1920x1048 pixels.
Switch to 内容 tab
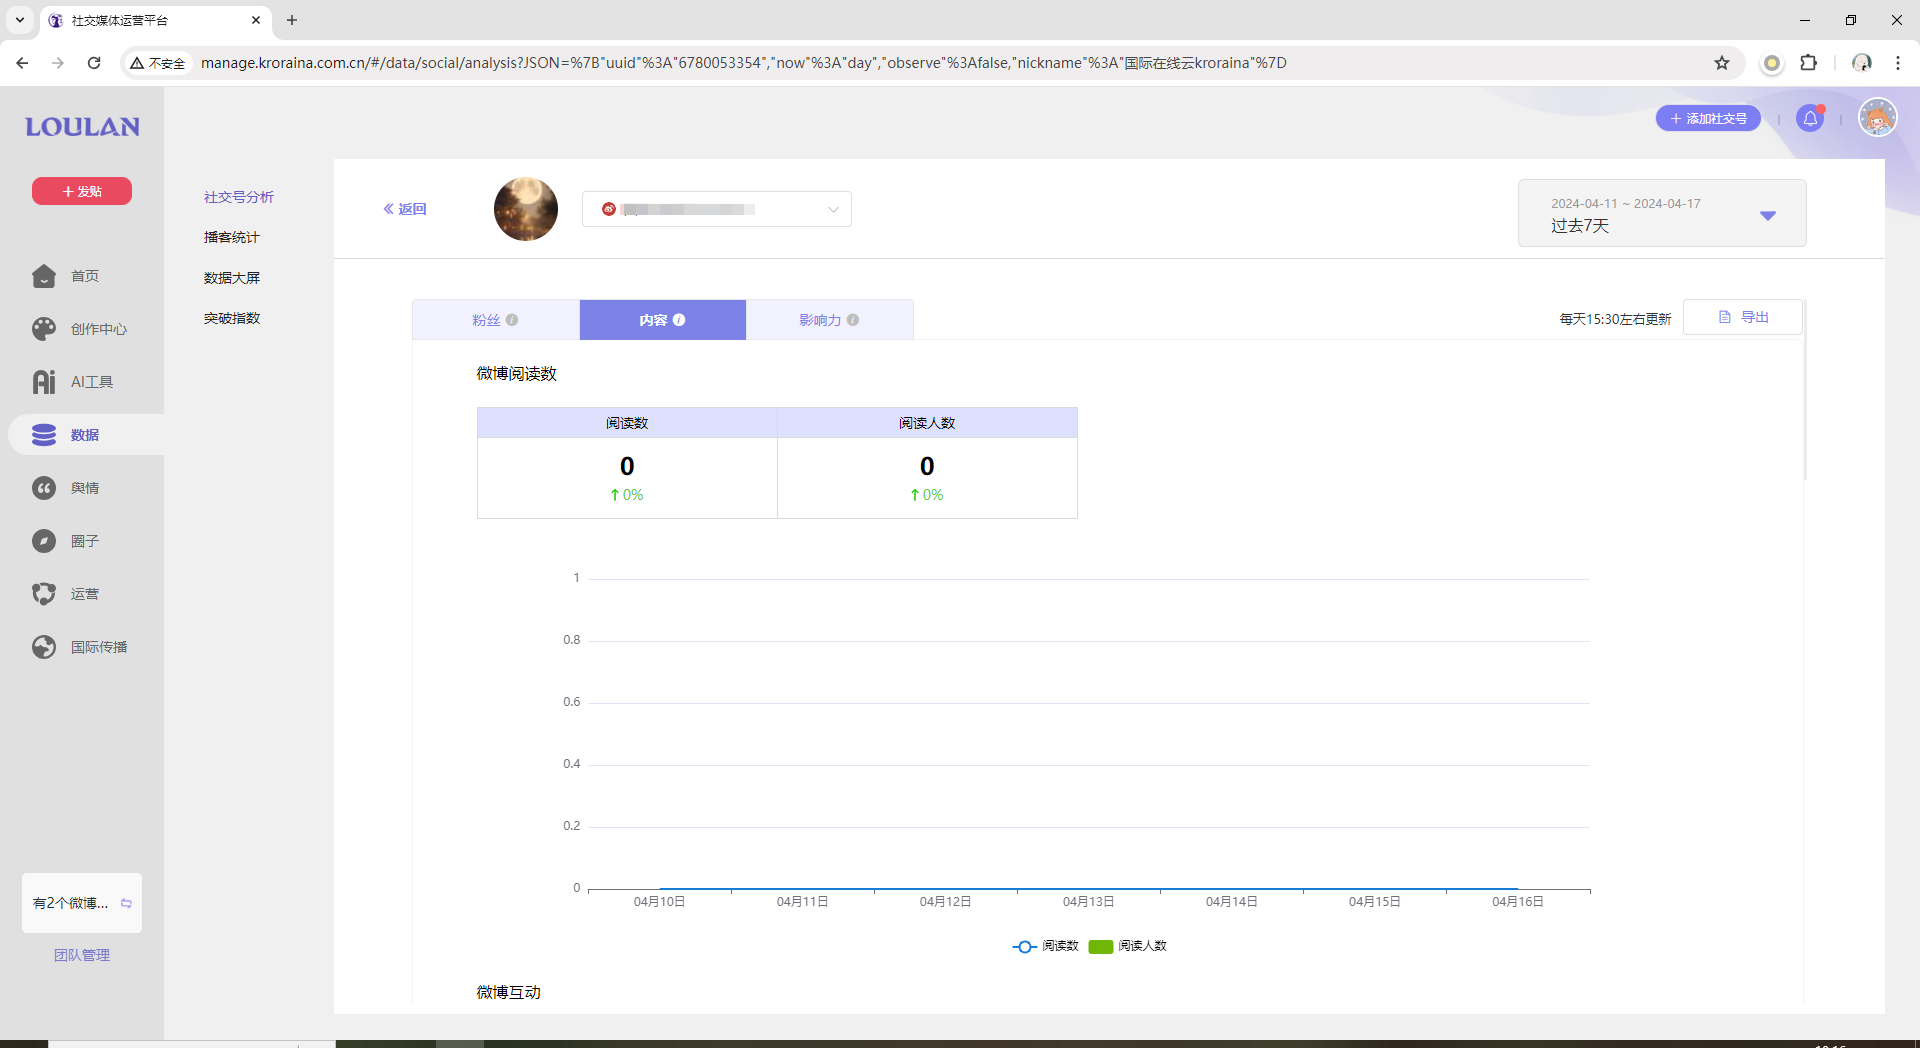click(662, 320)
